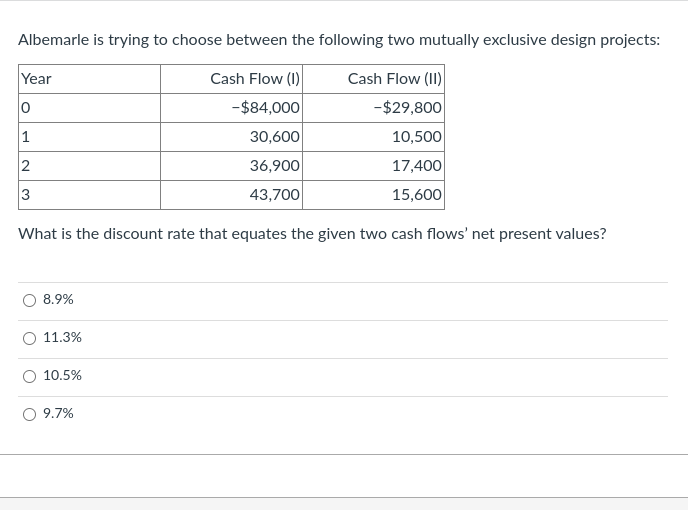Click the 11.3% answer label text
Screen dimensions: 688x510
point(62,338)
